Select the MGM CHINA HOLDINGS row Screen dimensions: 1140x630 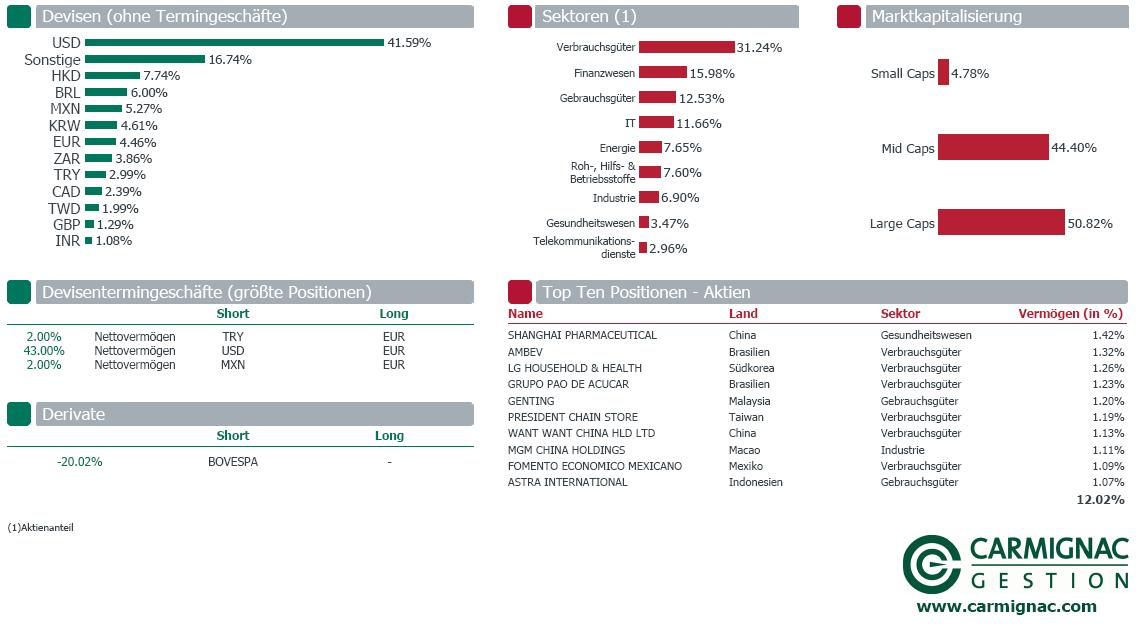816,450
